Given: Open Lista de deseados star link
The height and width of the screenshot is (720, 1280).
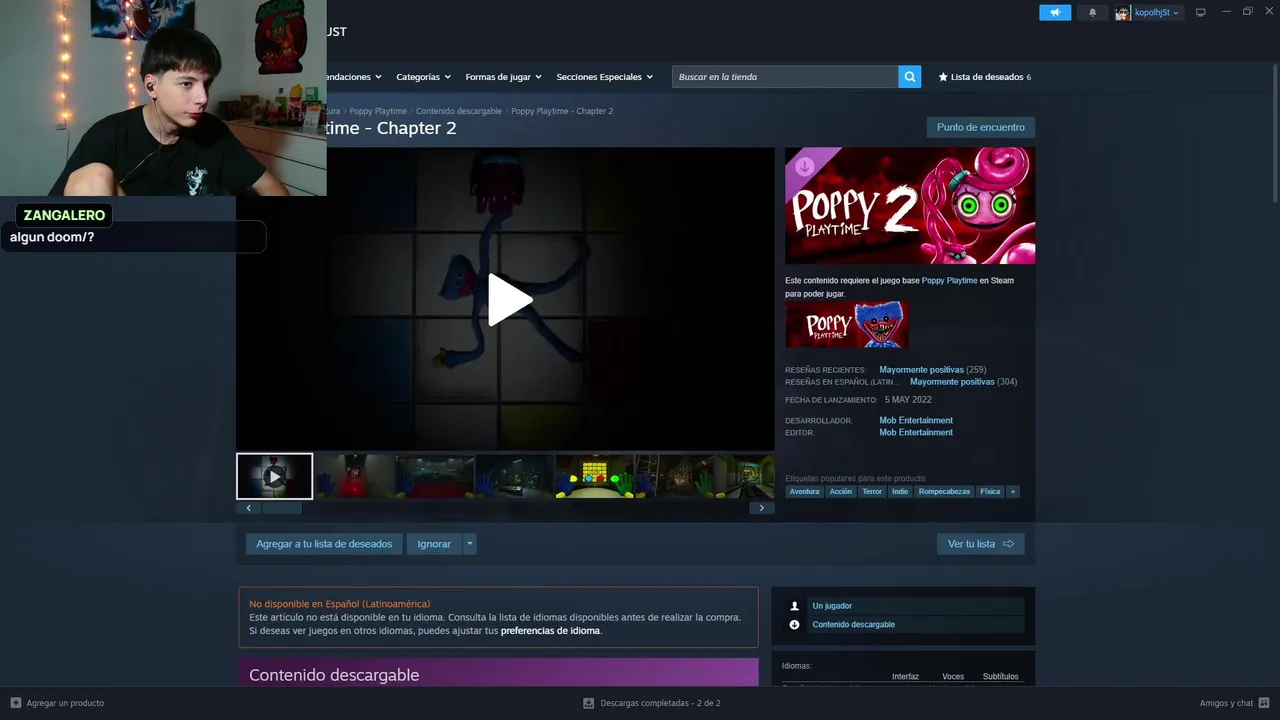Looking at the screenshot, I should point(984,77).
